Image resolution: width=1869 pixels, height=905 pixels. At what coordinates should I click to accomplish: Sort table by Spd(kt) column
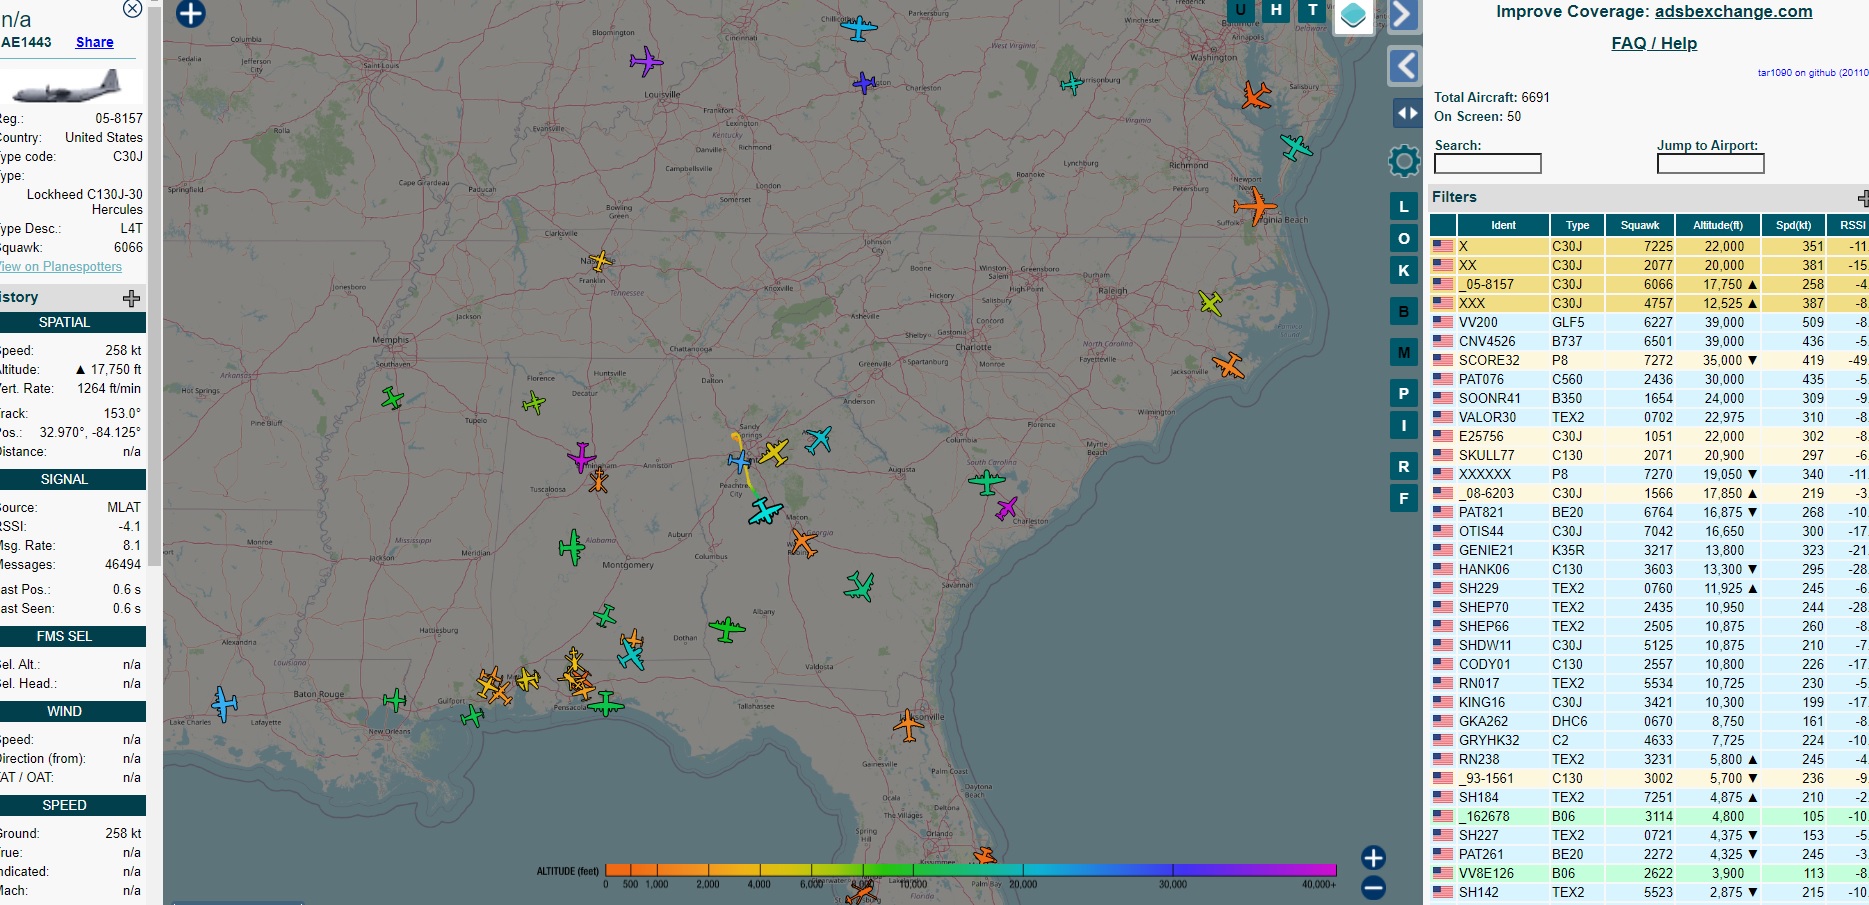[x=1793, y=225]
